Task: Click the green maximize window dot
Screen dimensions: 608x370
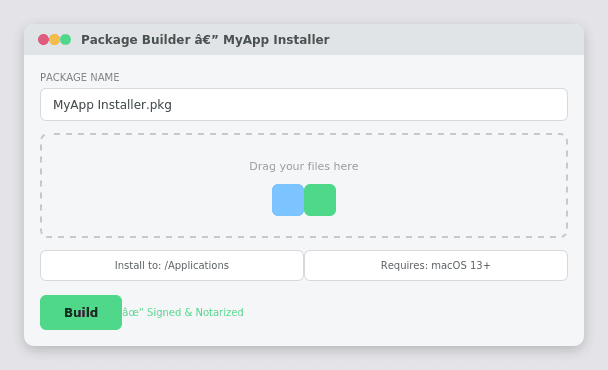Action: pyautogui.click(x=66, y=40)
